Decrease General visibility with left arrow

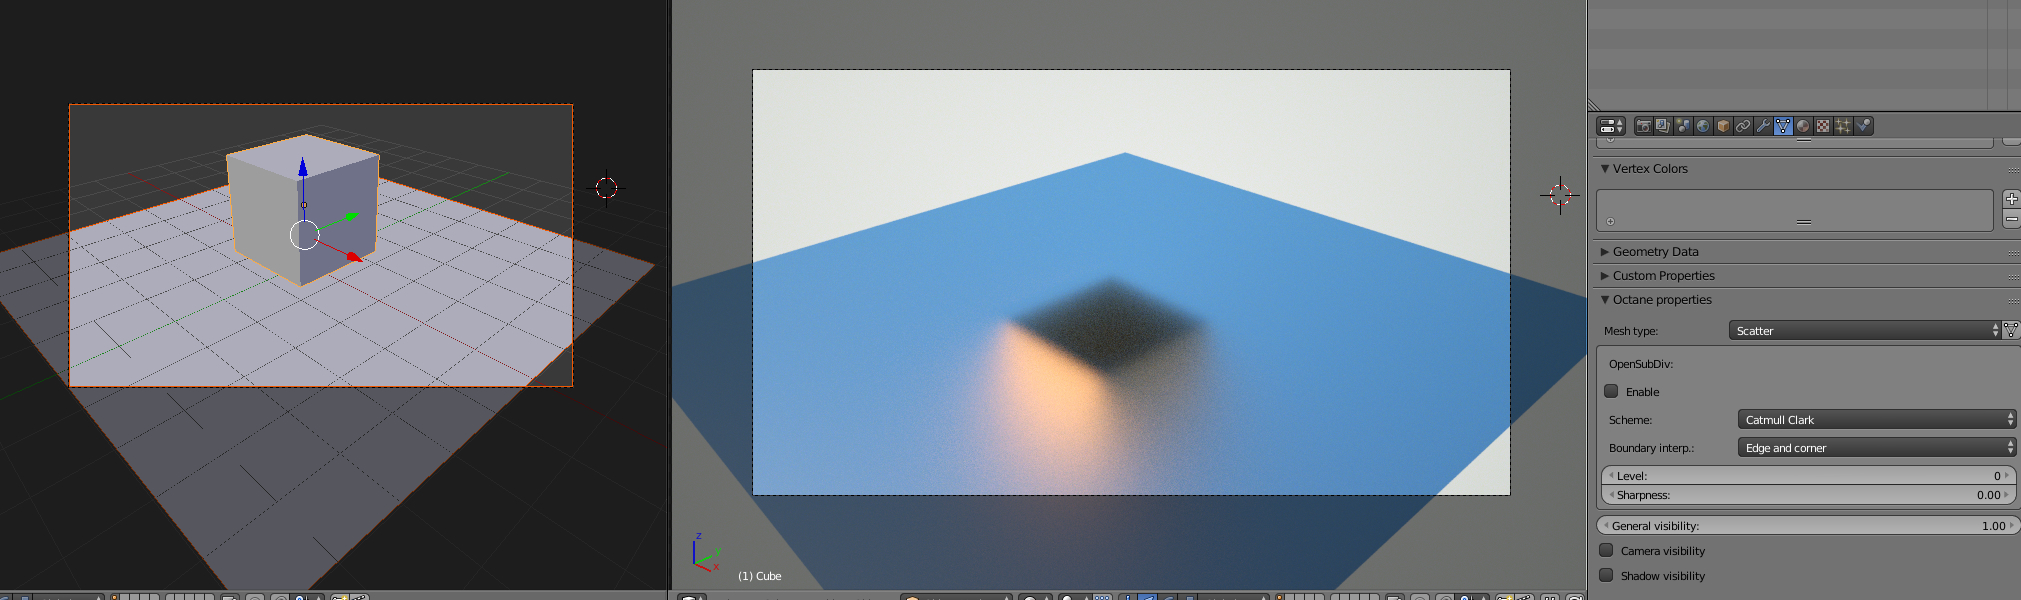tap(1606, 526)
